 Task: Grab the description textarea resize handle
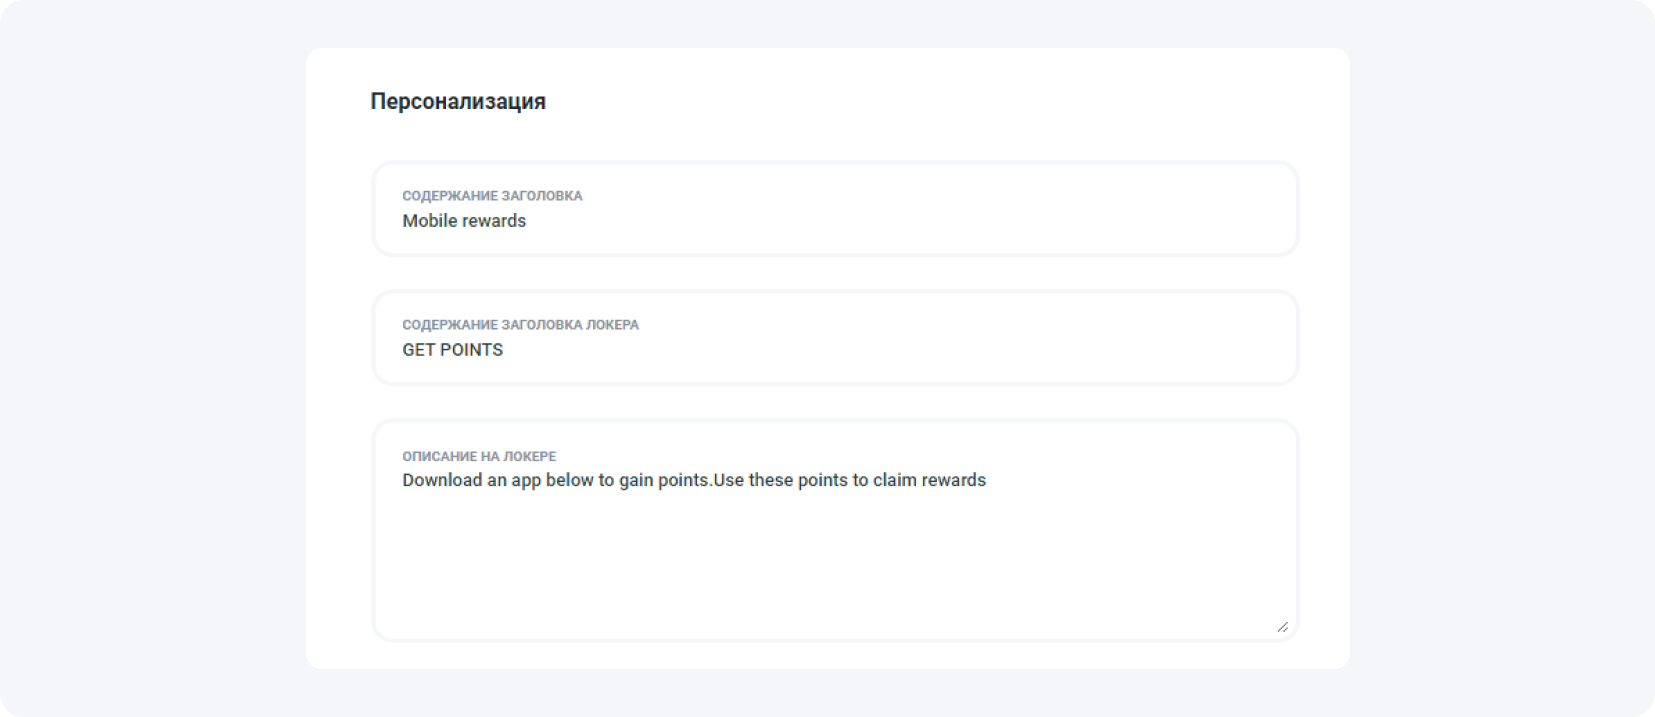point(1281,626)
